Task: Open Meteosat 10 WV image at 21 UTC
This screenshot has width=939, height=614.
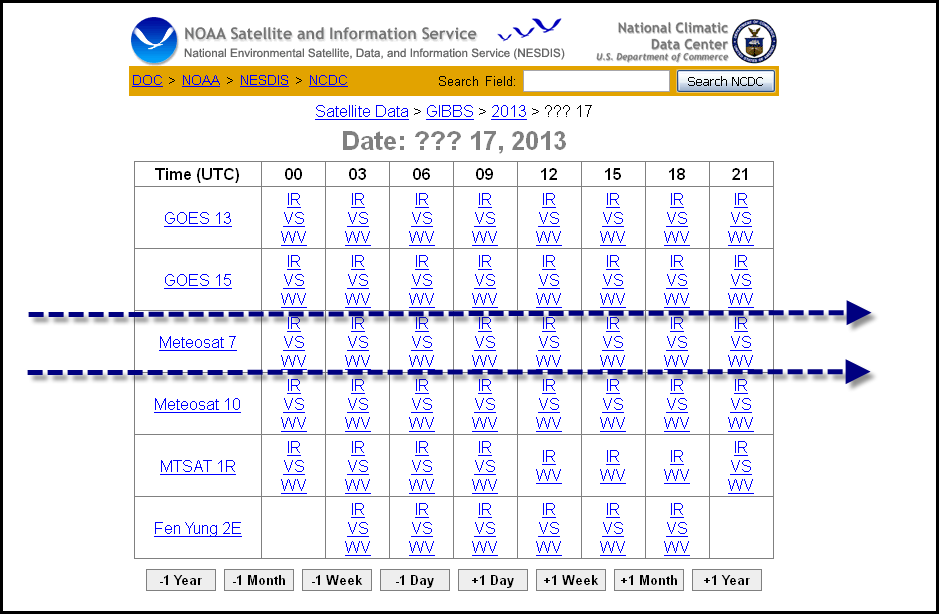Action: click(x=741, y=423)
